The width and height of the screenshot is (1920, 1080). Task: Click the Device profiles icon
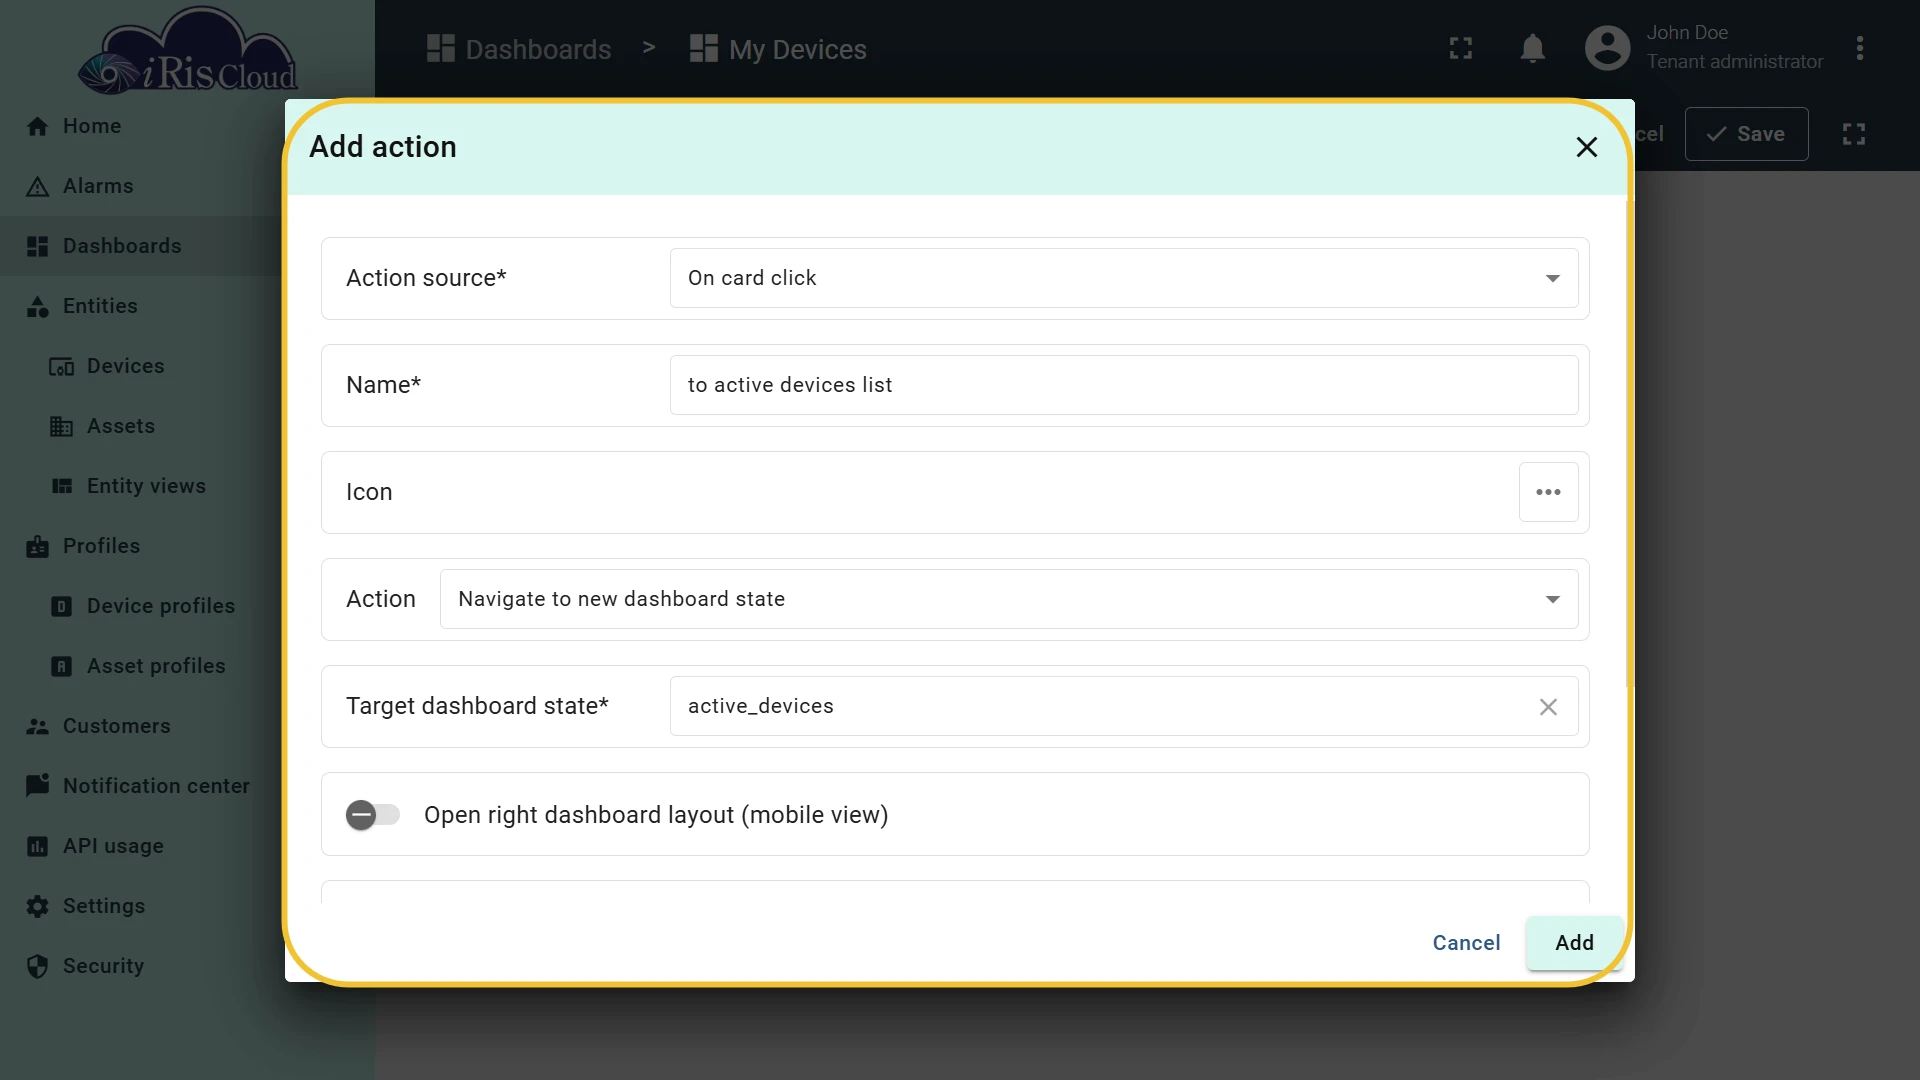point(61,607)
